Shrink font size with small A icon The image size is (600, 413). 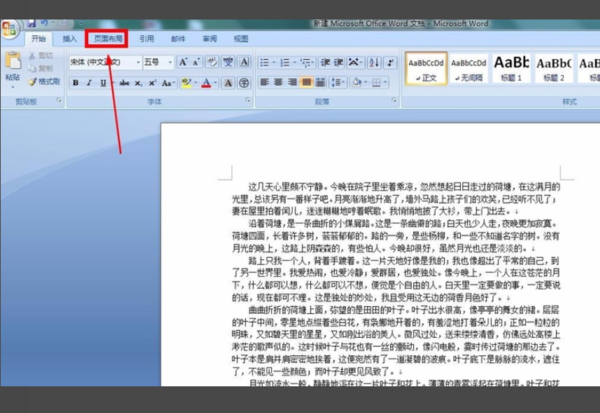(x=197, y=62)
